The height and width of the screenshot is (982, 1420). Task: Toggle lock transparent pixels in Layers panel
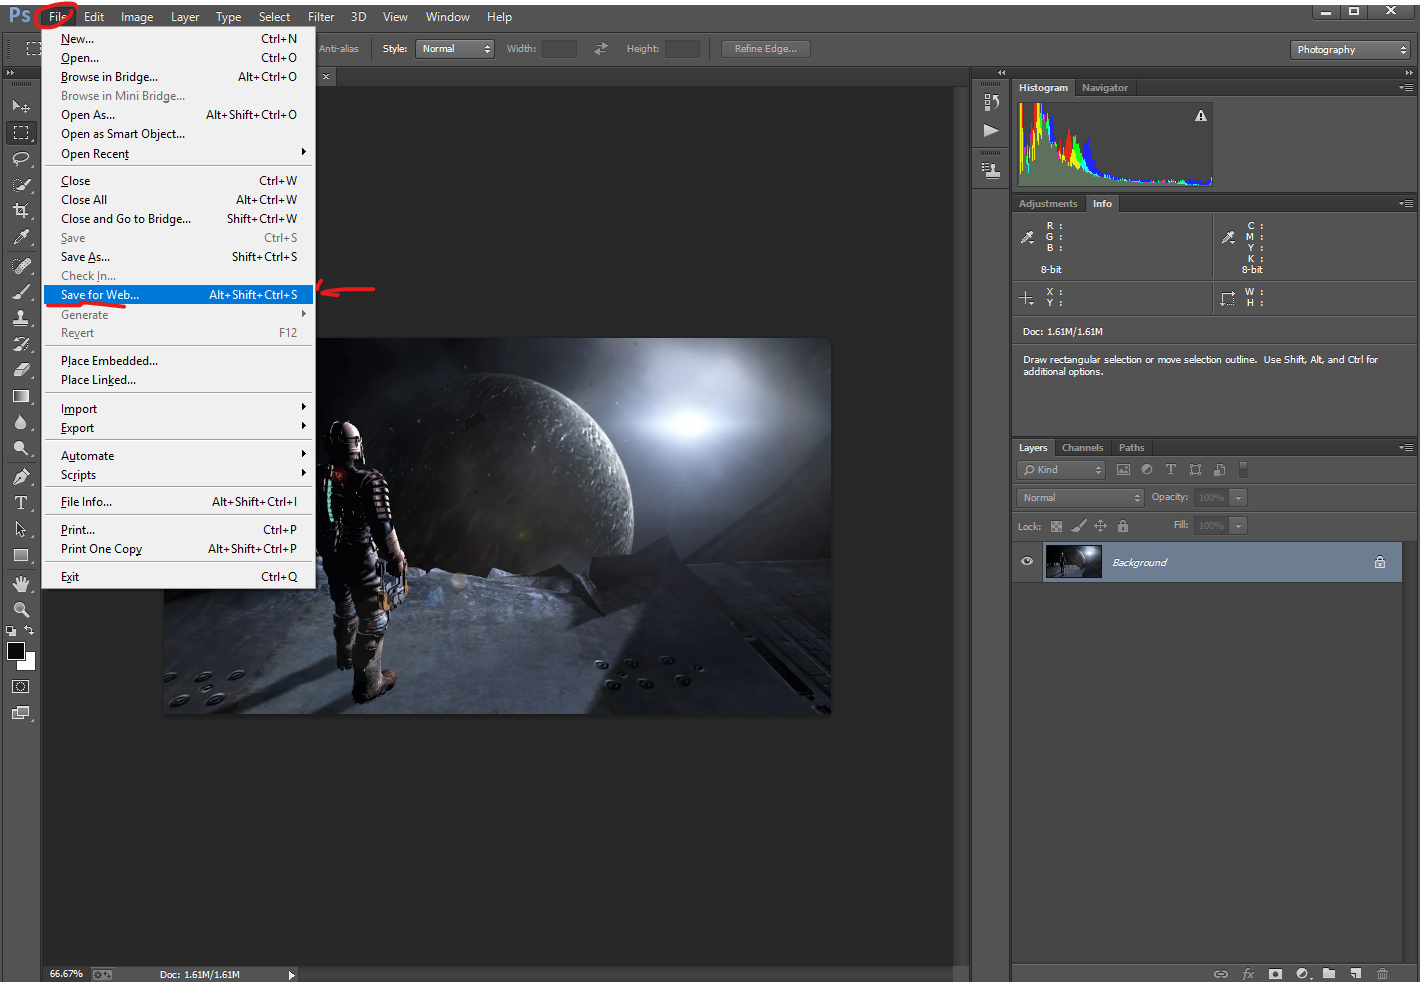(1056, 526)
